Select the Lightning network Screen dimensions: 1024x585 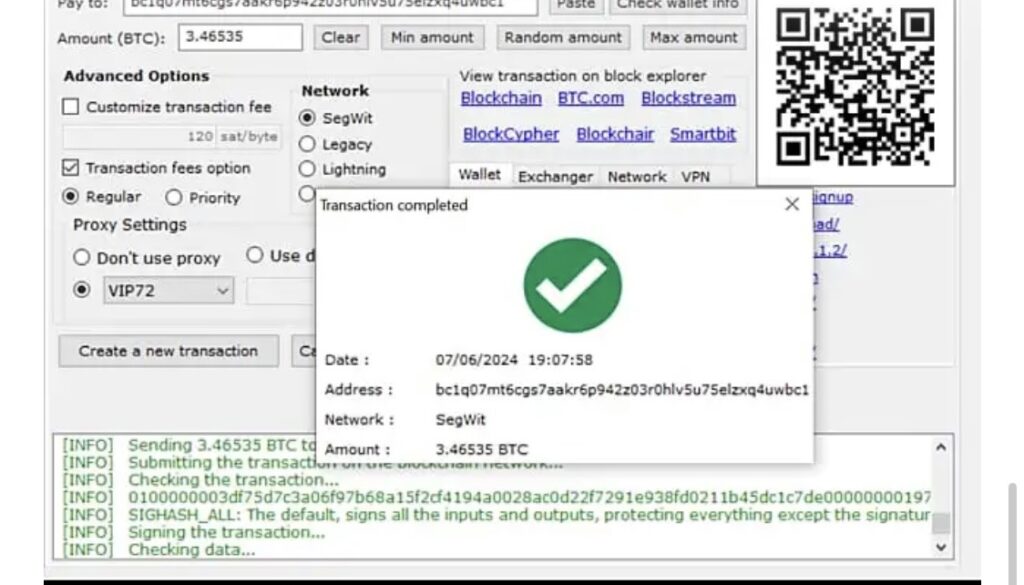[307, 169]
